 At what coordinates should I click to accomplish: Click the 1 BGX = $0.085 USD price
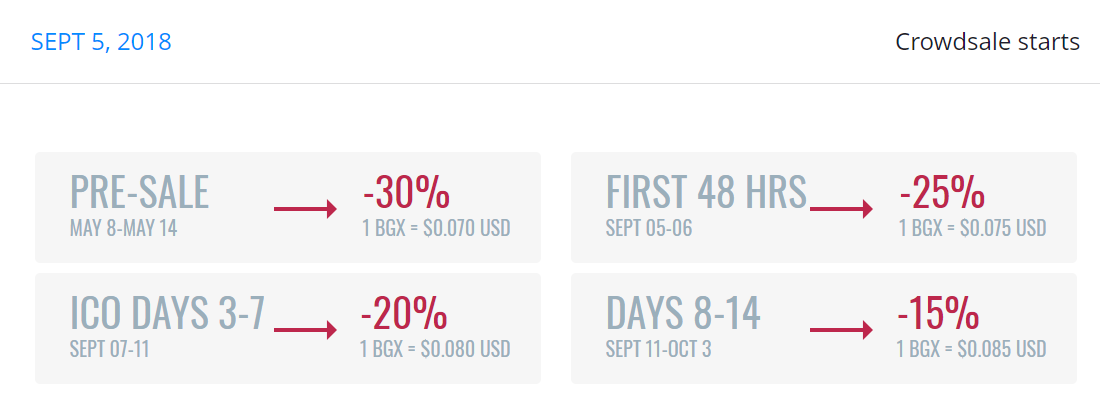coord(972,349)
